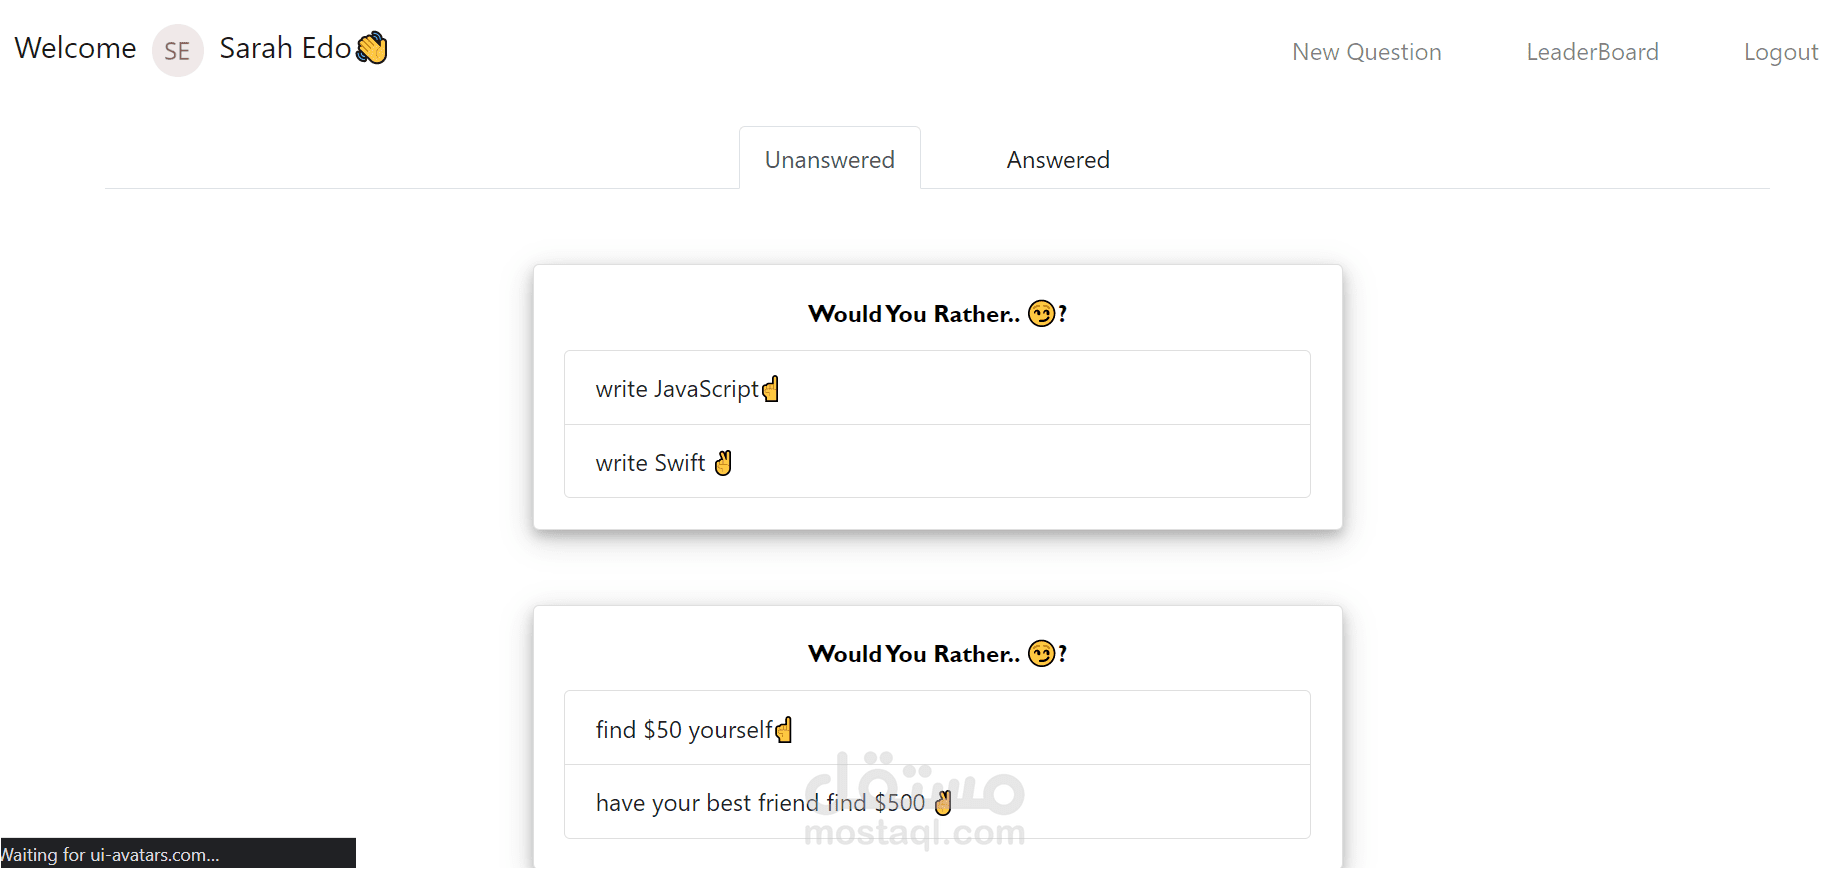This screenshot has width=1830, height=869.
Task: Click the thumbs-up emoji next to write JavaScript
Action: click(x=770, y=388)
